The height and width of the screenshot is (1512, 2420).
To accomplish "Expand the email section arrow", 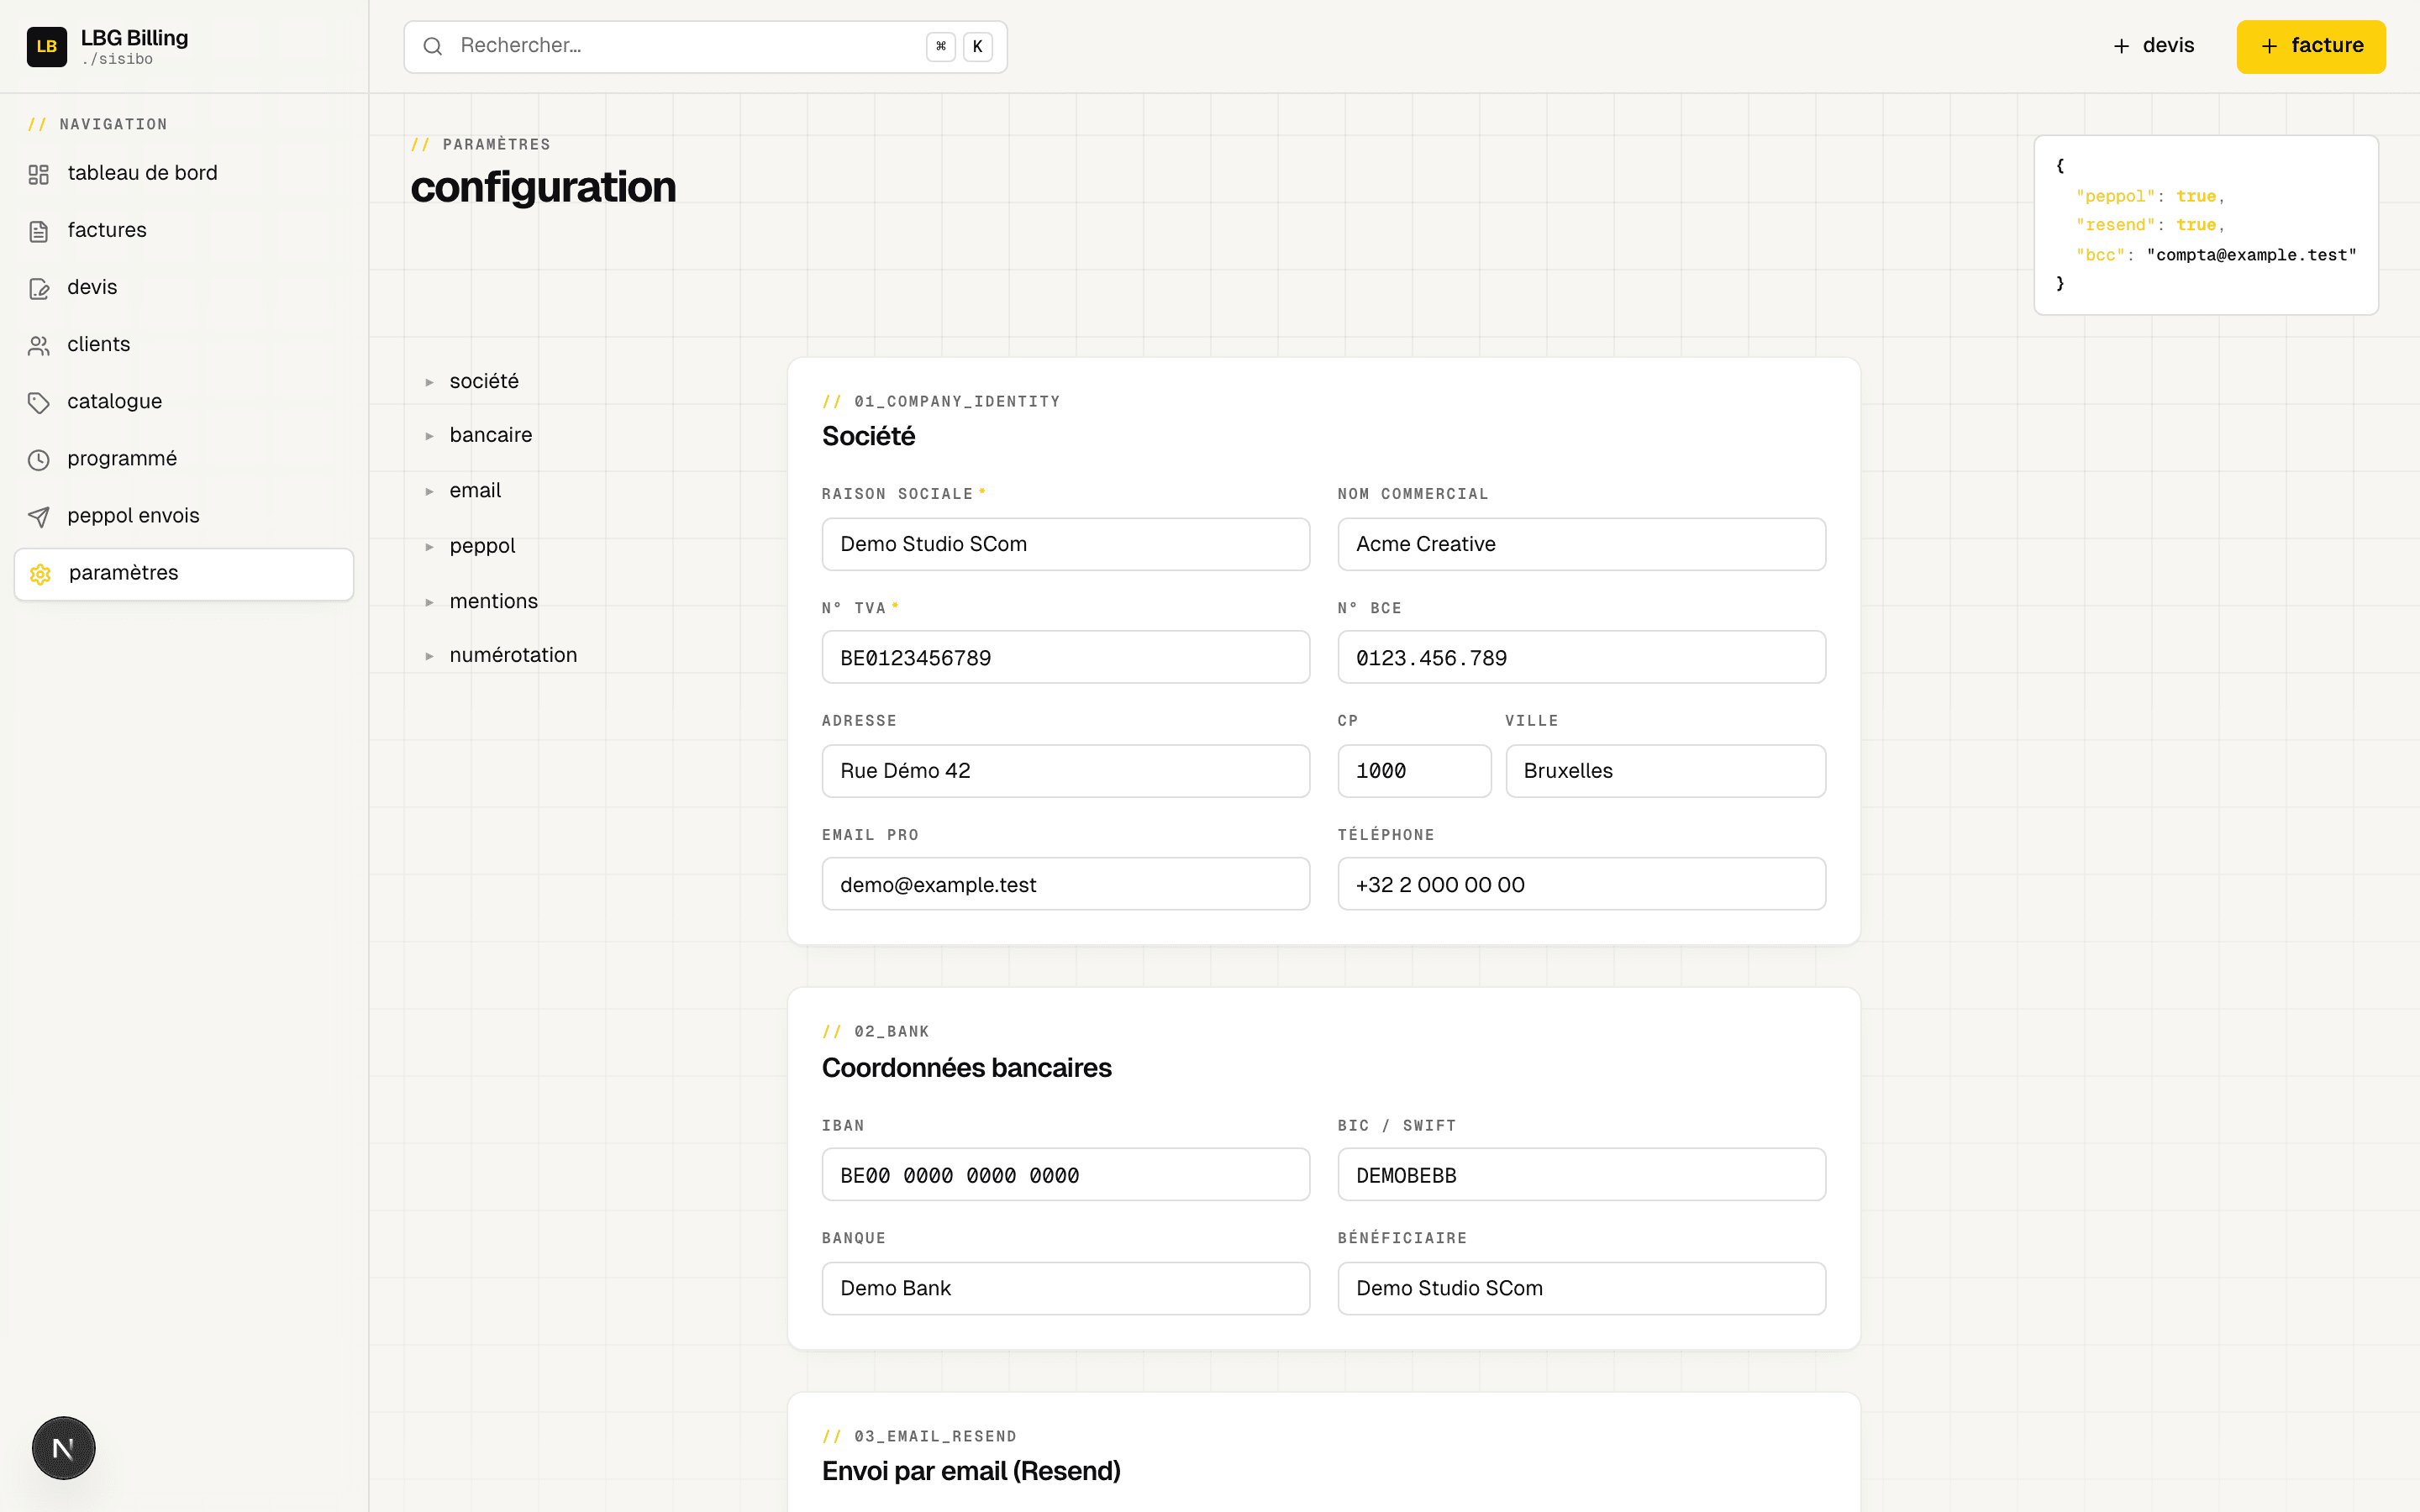I will click(x=429, y=491).
